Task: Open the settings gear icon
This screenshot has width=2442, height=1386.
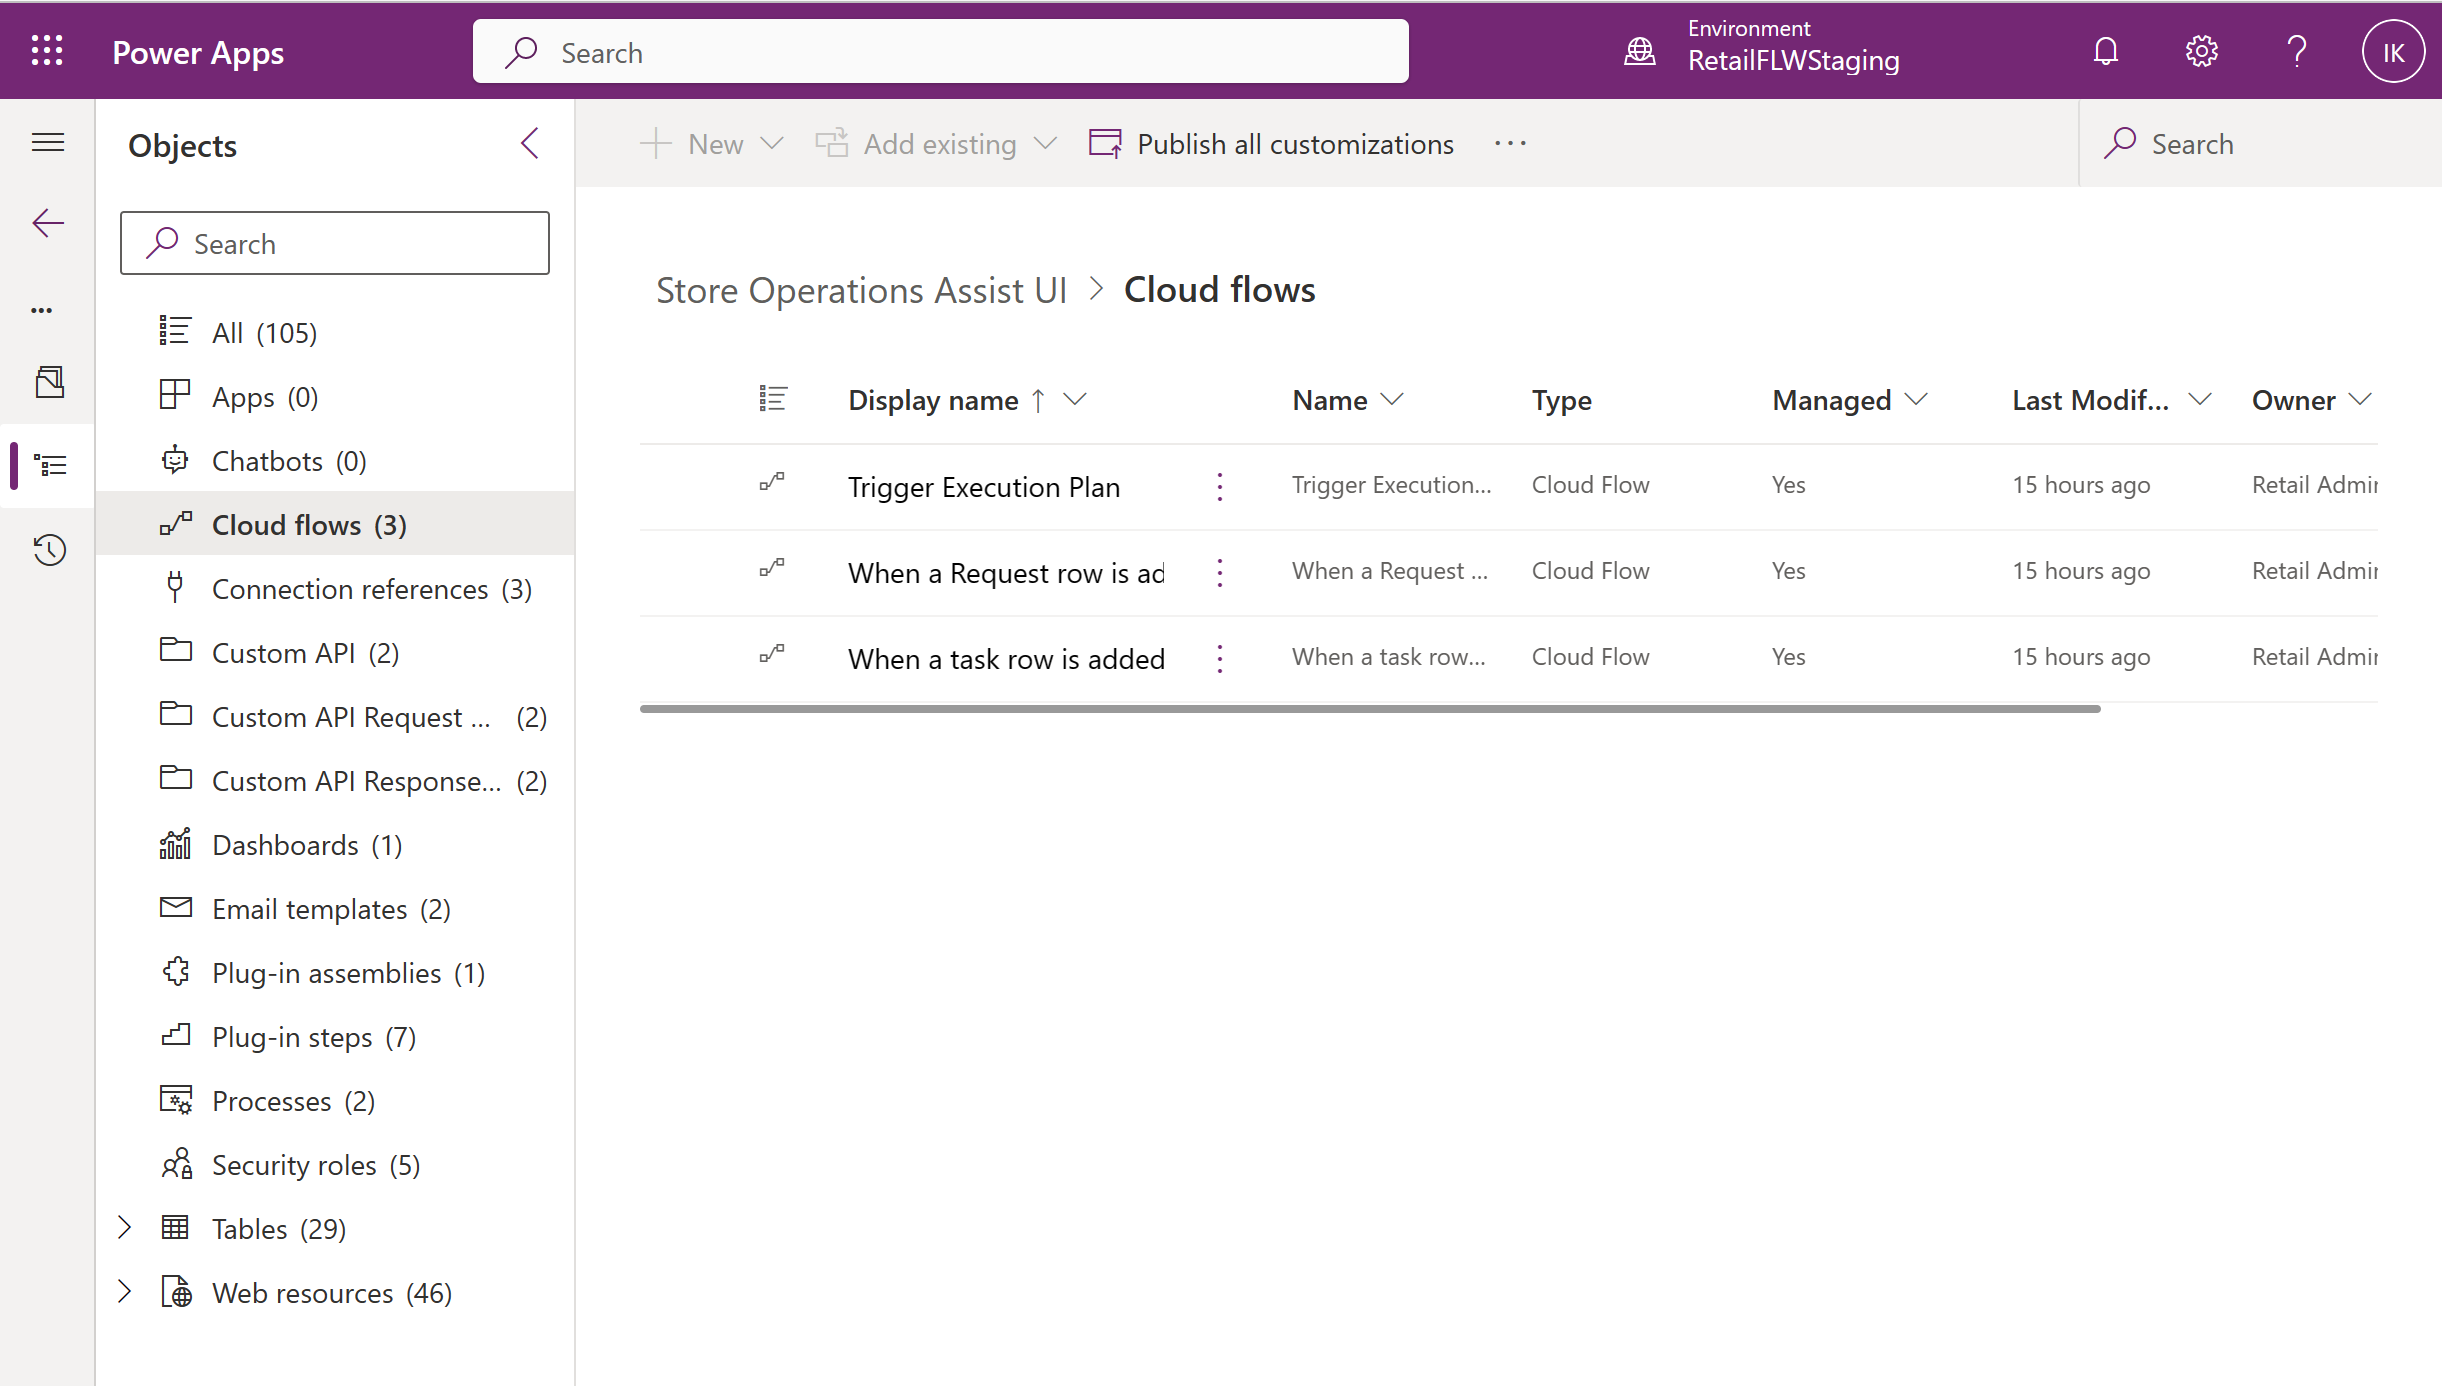Action: (2200, 52)
